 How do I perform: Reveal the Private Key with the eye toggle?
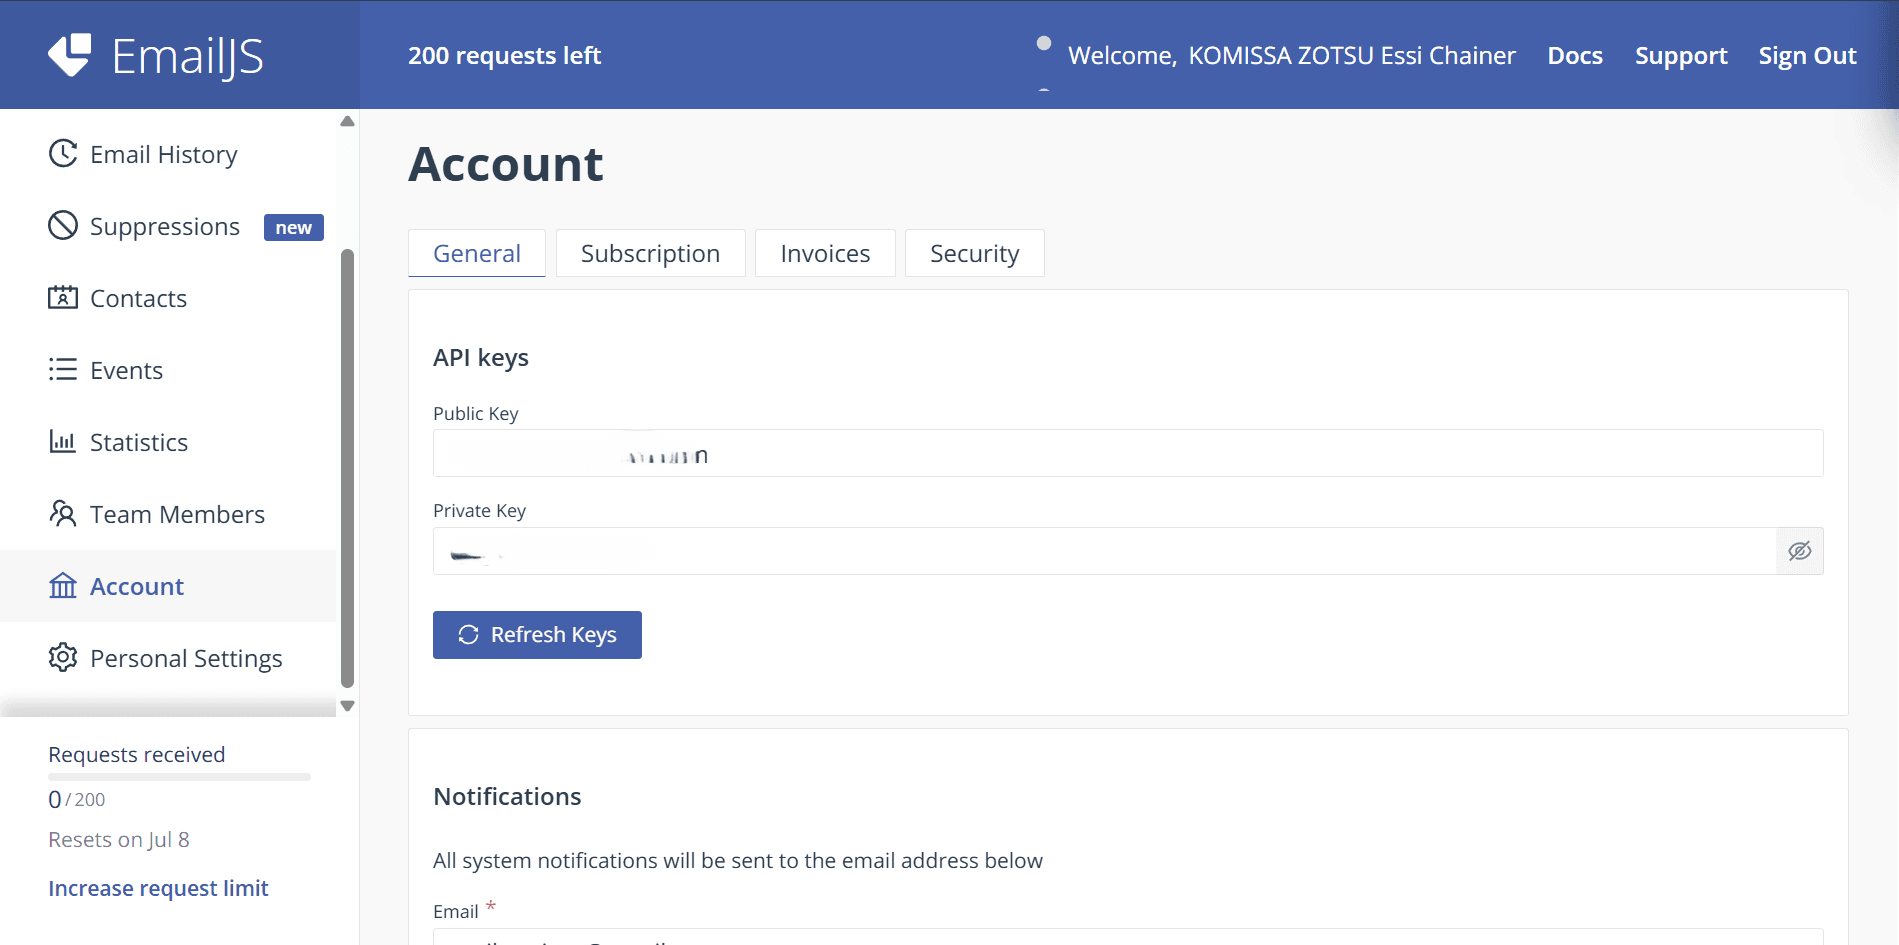click(x=1798, y=551)
